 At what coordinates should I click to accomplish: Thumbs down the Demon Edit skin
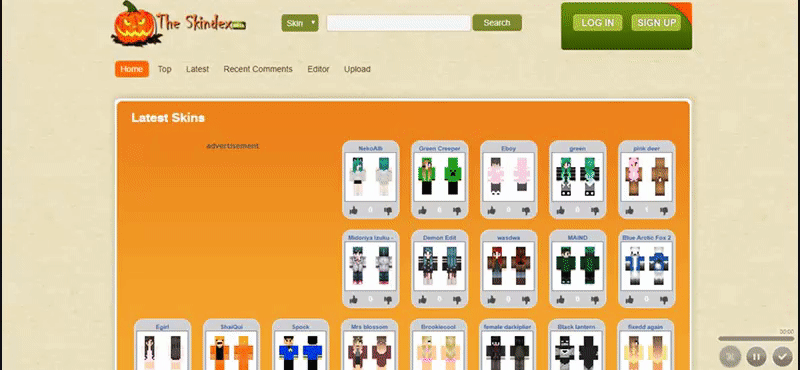(x=457, y=300)
